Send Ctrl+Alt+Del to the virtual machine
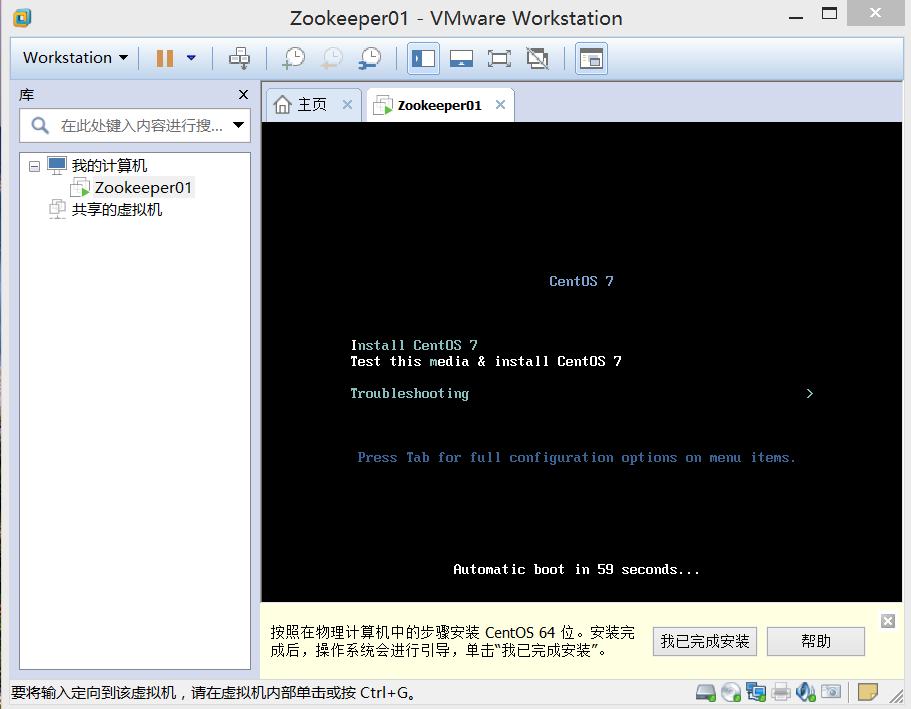The width and height of the screenshot is (911, 709). (239, 58)
